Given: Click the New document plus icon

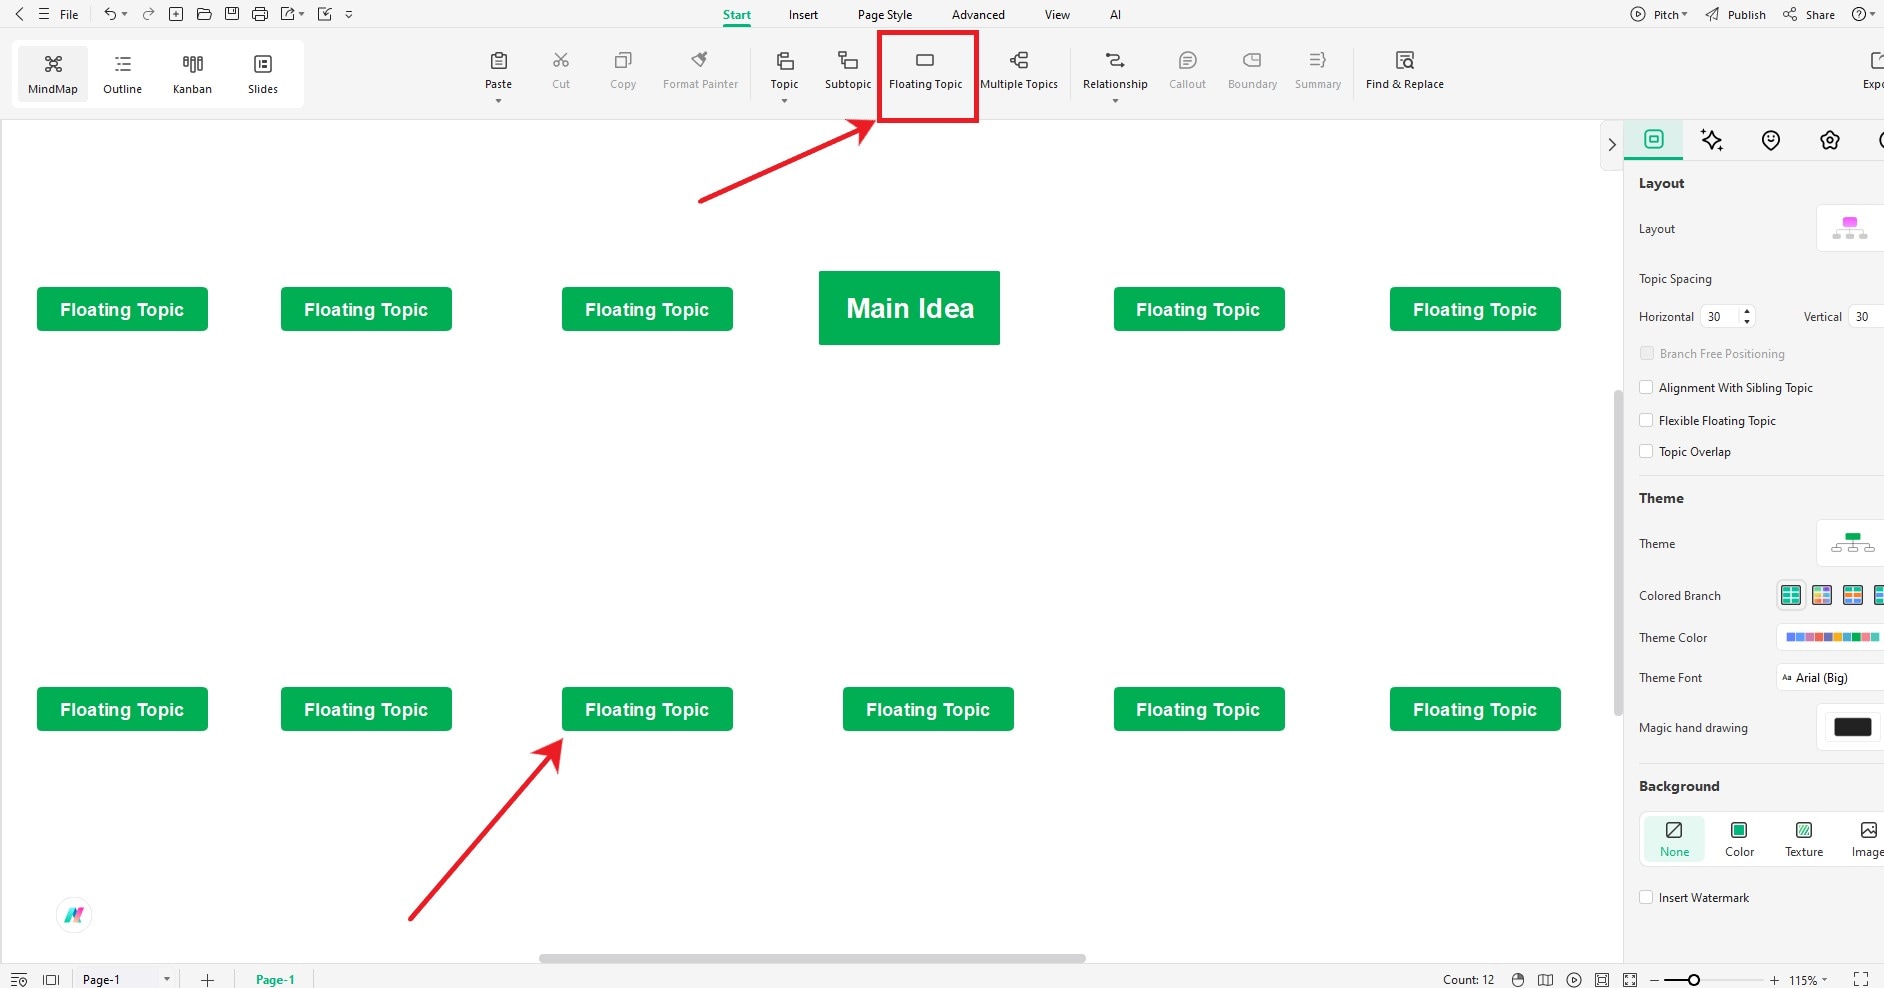Looking at the screenshot, I should 176,14.
